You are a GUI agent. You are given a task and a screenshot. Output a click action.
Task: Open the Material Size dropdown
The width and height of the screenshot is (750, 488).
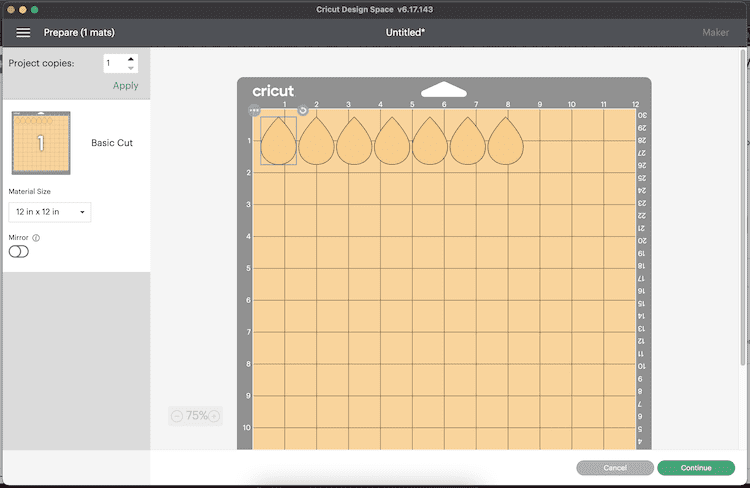pos(50,212)
